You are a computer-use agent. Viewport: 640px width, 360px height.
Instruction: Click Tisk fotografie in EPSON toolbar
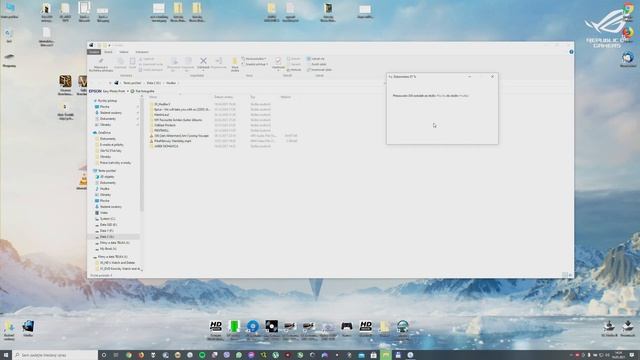pos(142,91)
